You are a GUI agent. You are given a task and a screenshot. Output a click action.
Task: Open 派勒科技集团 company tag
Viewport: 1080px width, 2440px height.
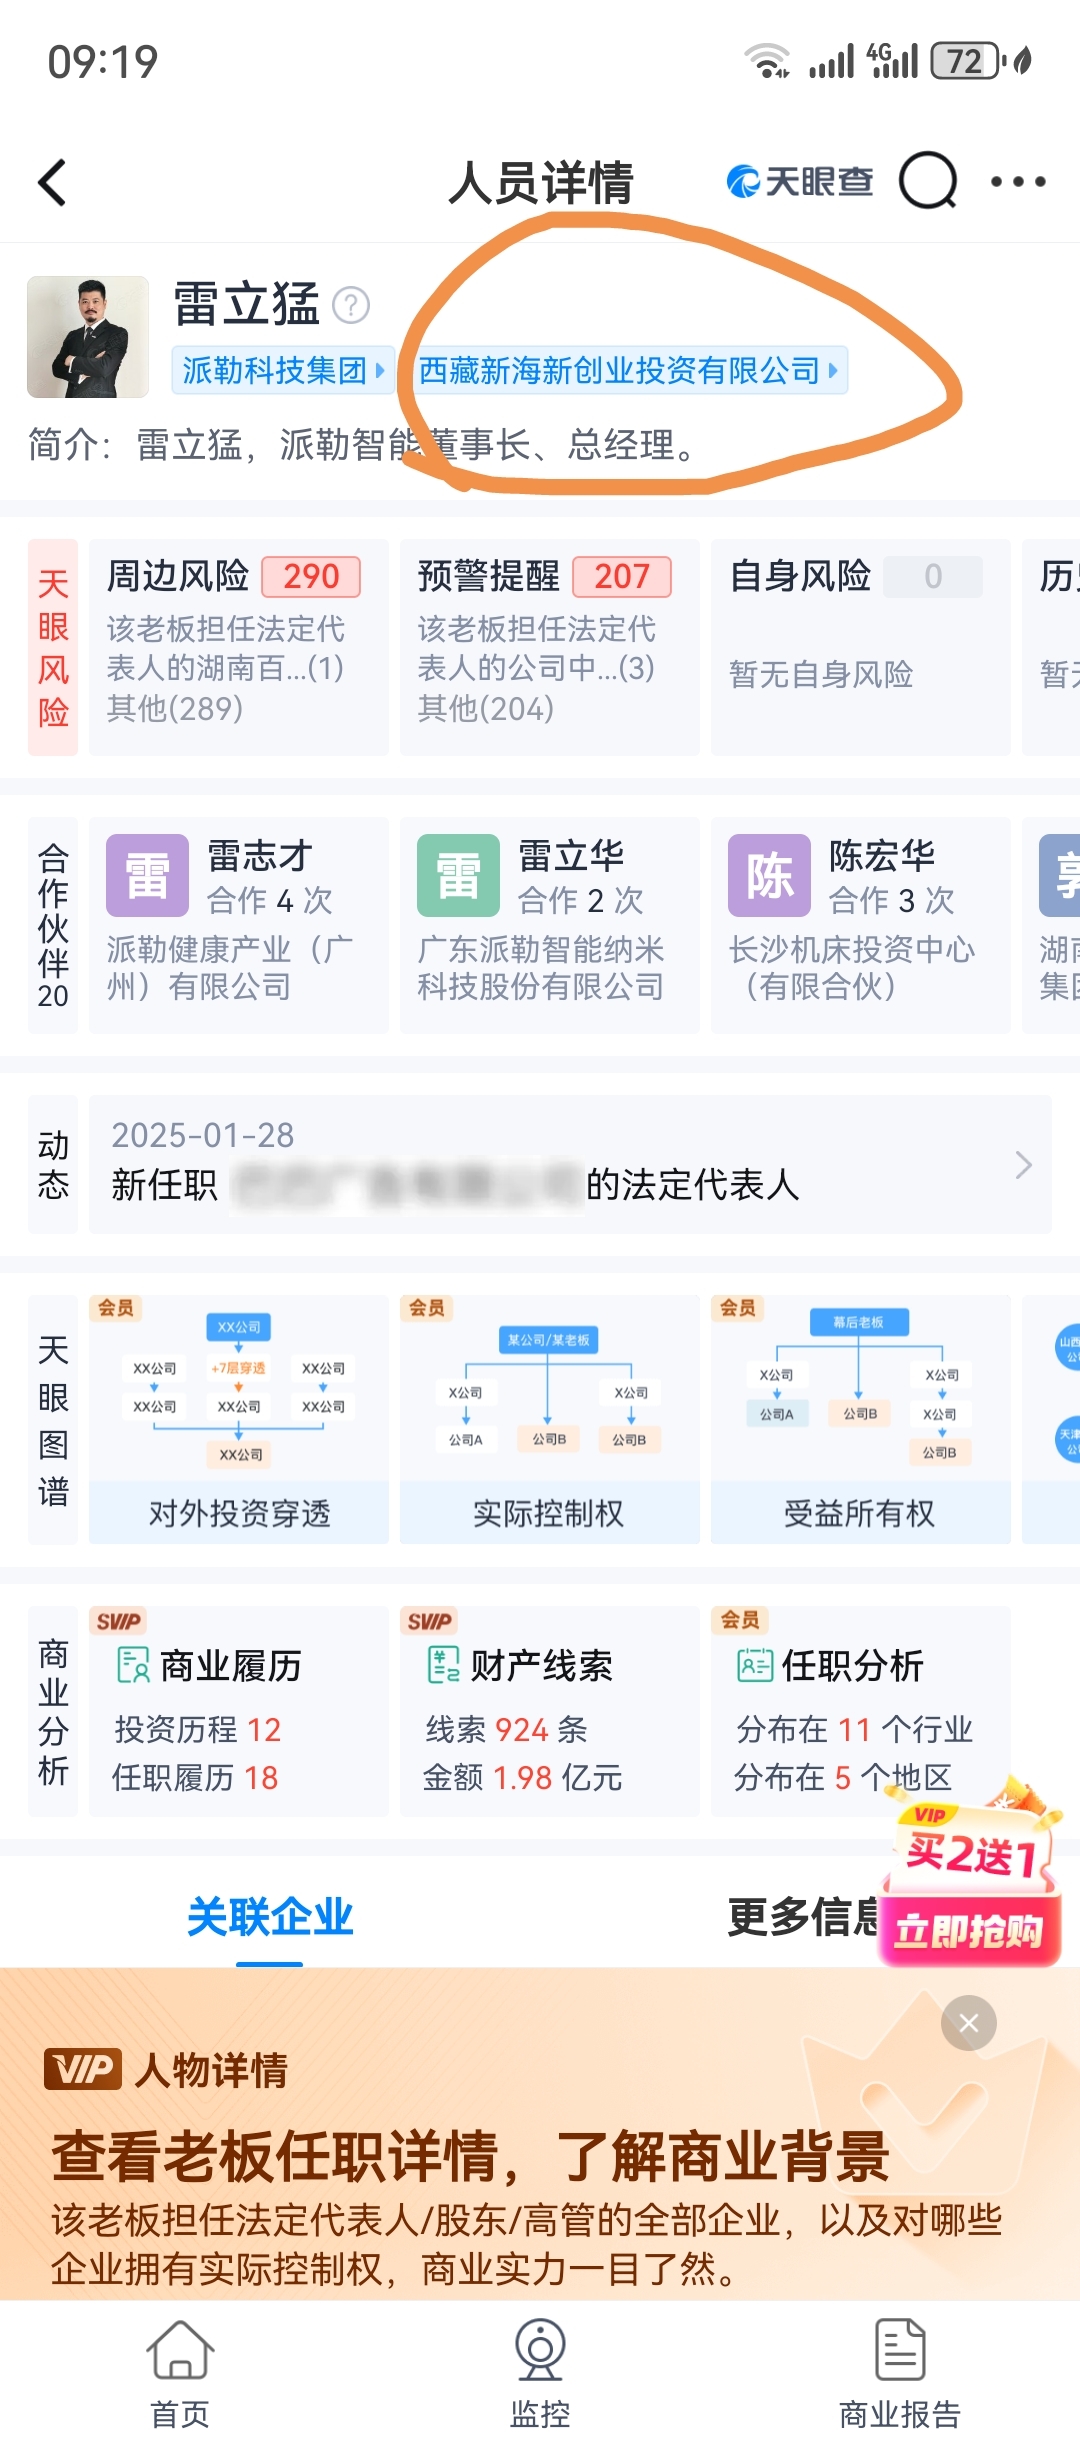(283, 370)
